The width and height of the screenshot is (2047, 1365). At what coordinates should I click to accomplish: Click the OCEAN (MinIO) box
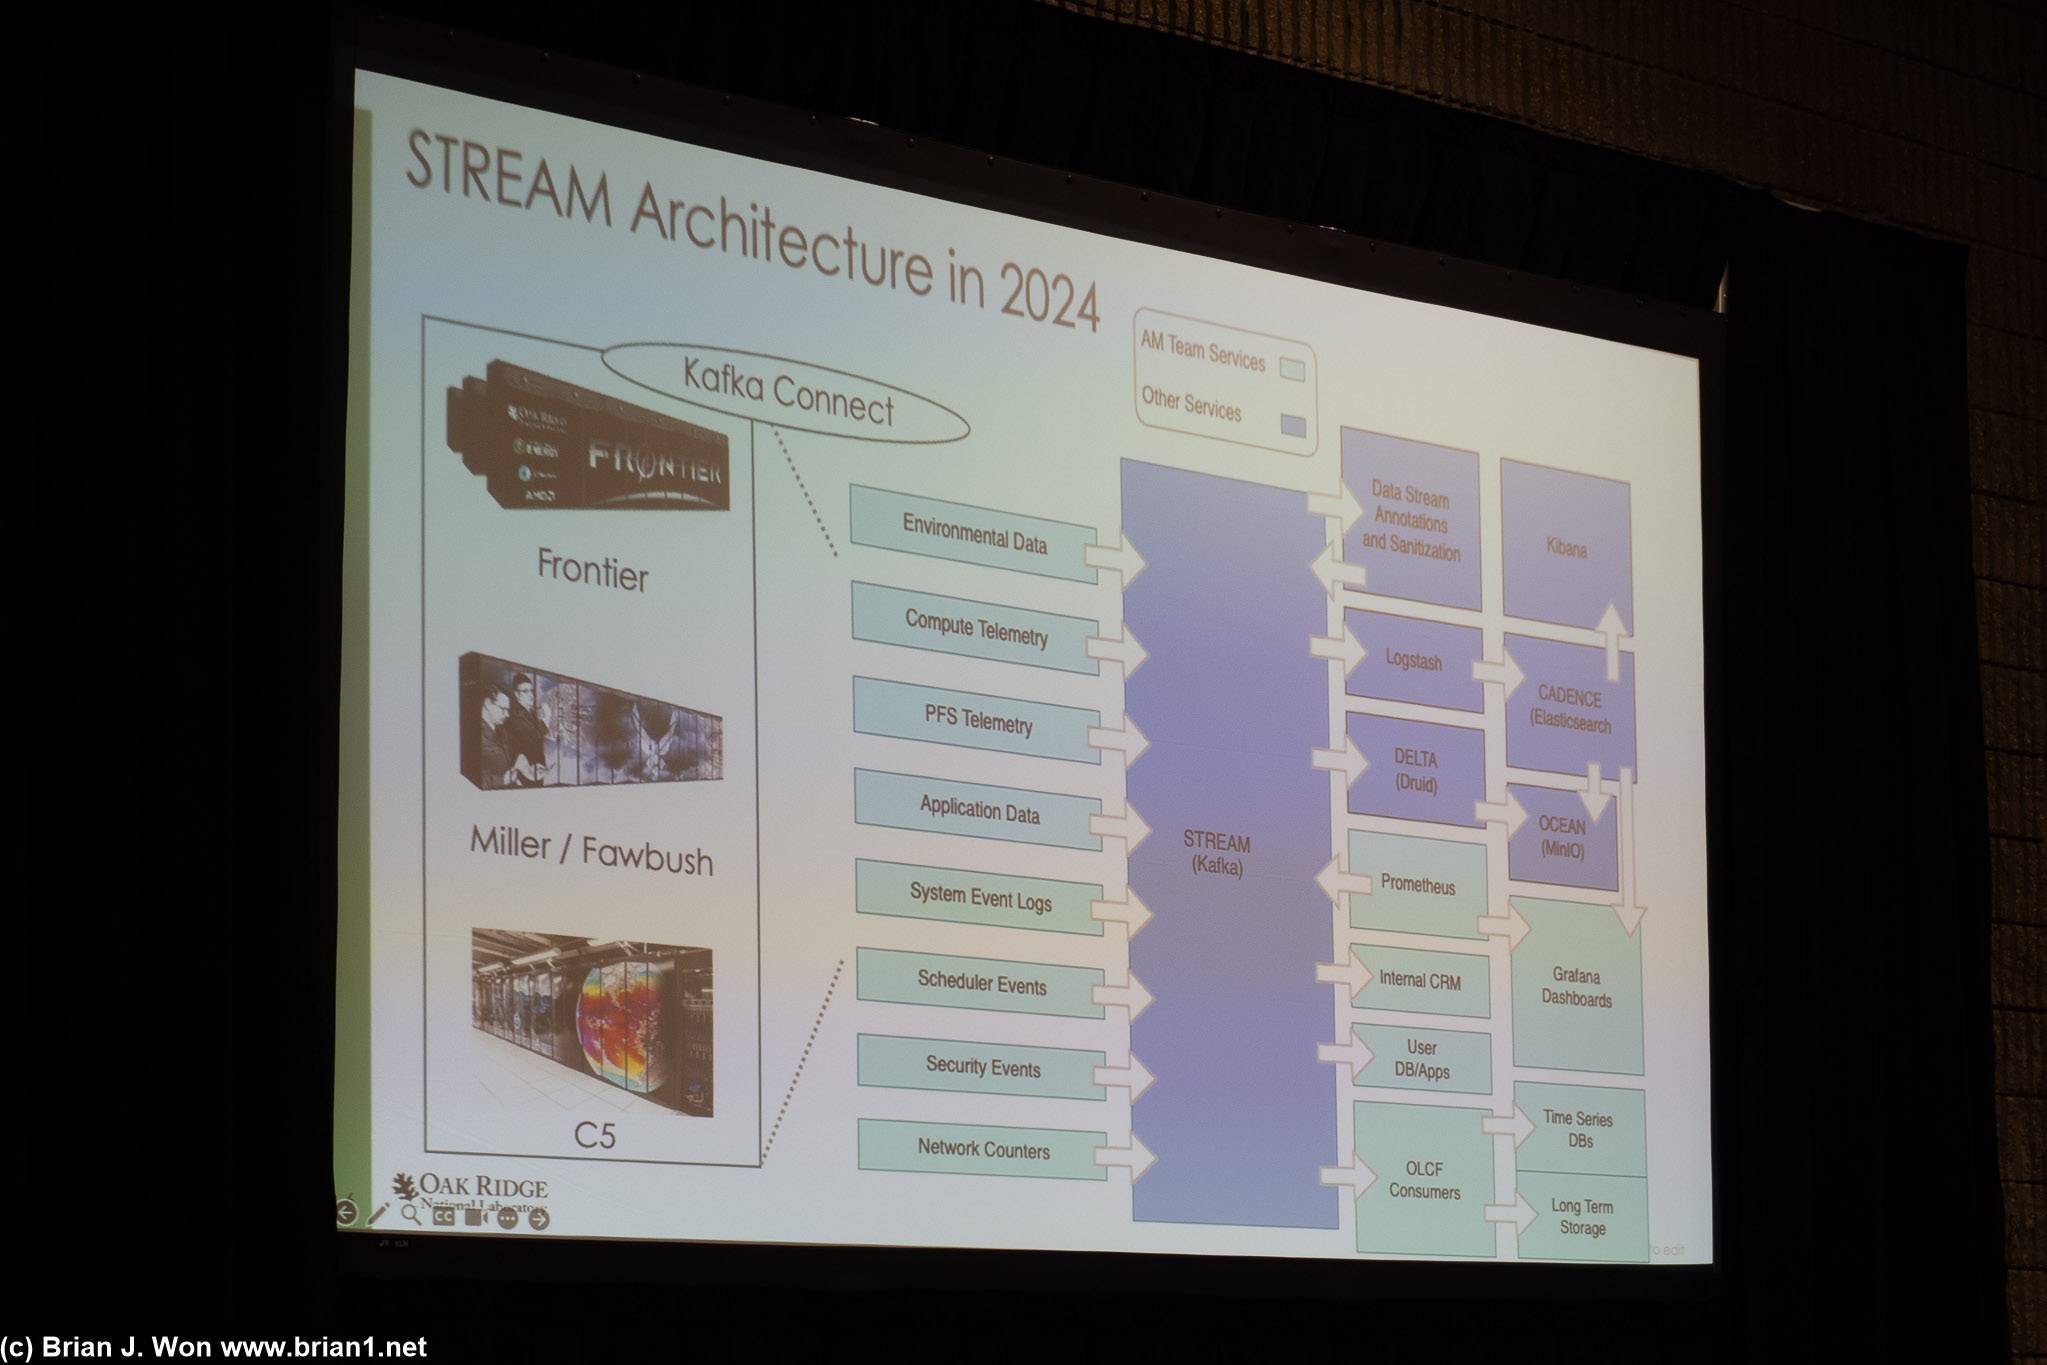tap(1562, 837)
